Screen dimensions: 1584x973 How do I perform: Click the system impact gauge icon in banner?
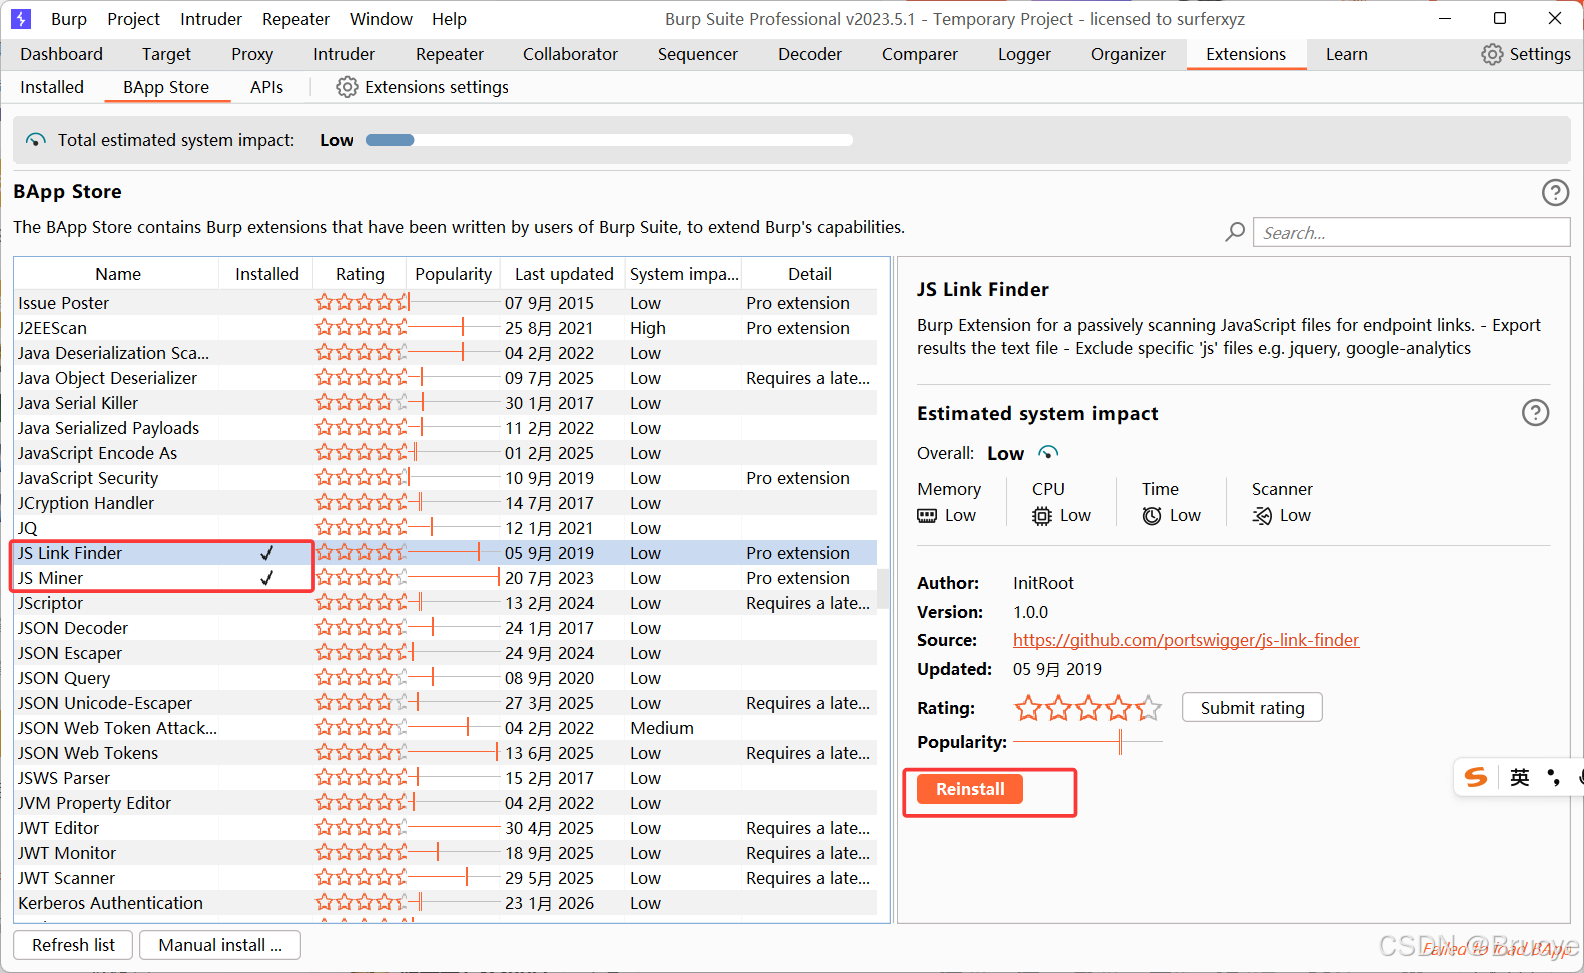36,140
